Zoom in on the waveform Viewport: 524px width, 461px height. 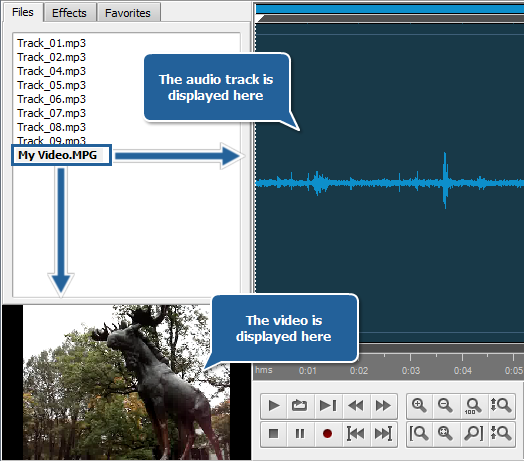pos(419,406)
